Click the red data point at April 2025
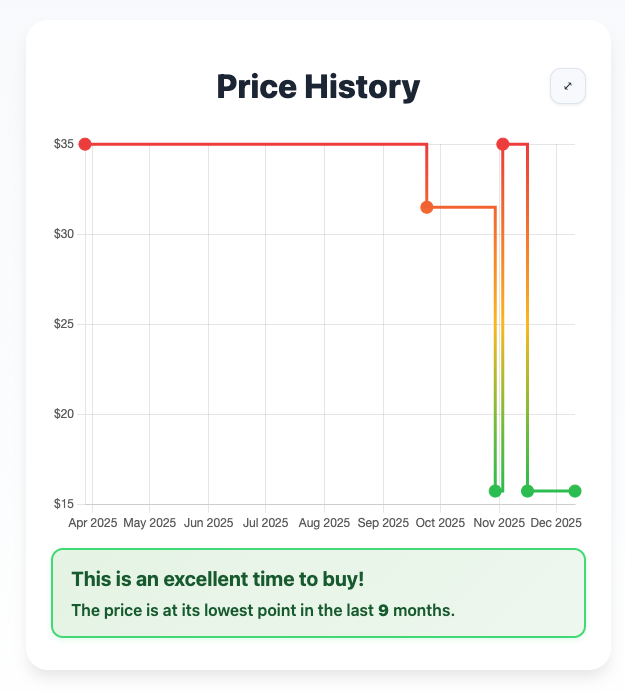Screen dimensions: 625x692 (x=85, y=144)
